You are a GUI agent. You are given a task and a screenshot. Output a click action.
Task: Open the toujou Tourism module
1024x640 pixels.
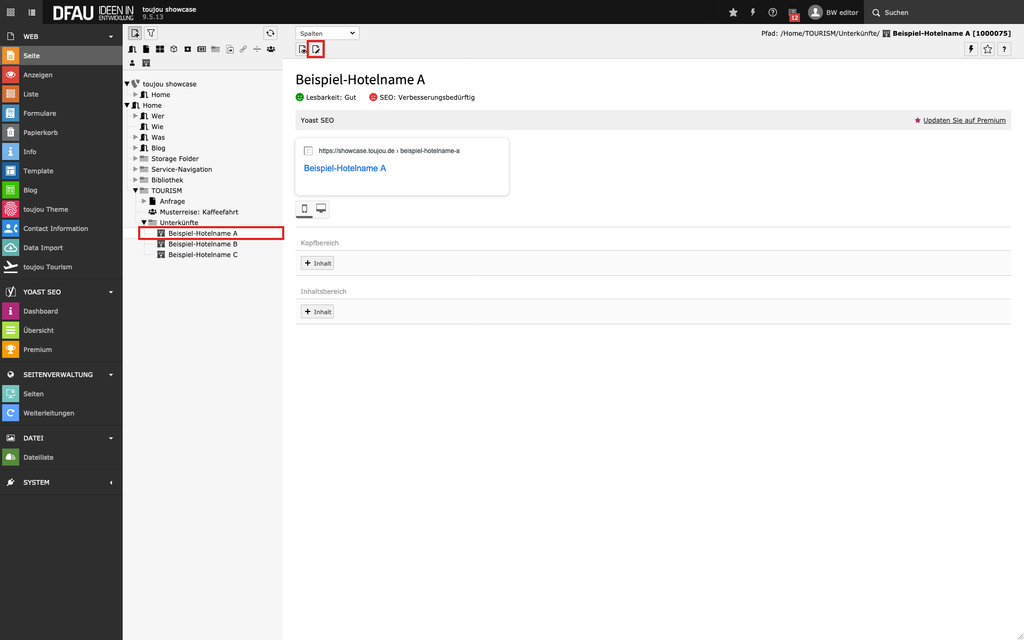[48, 267]
